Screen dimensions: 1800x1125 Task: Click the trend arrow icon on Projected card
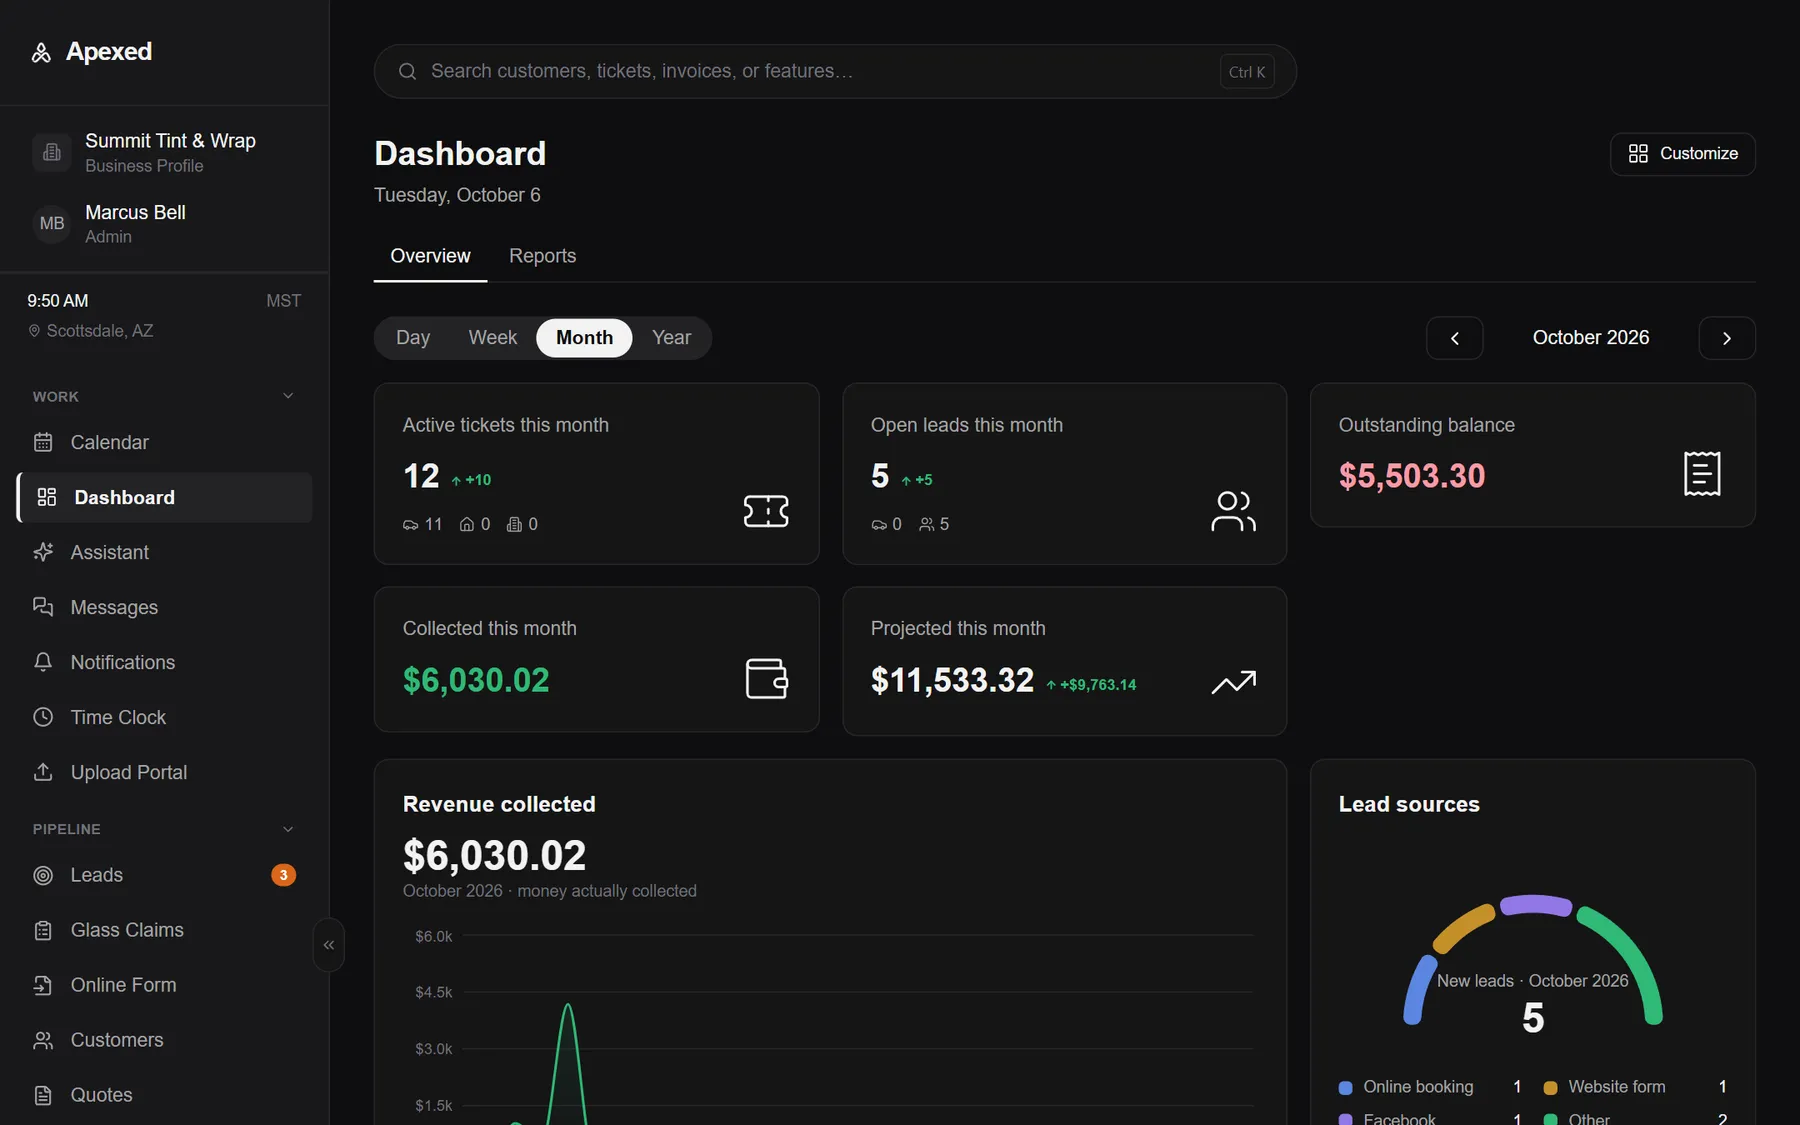[1233, 682]
